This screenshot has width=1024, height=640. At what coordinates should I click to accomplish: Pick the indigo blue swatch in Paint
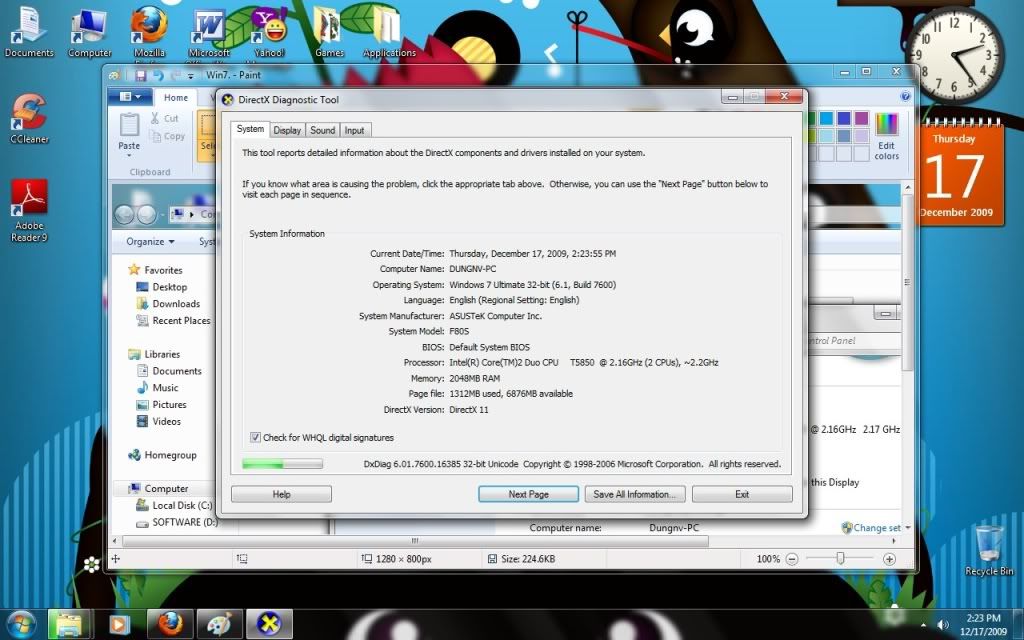coord(844,118)
